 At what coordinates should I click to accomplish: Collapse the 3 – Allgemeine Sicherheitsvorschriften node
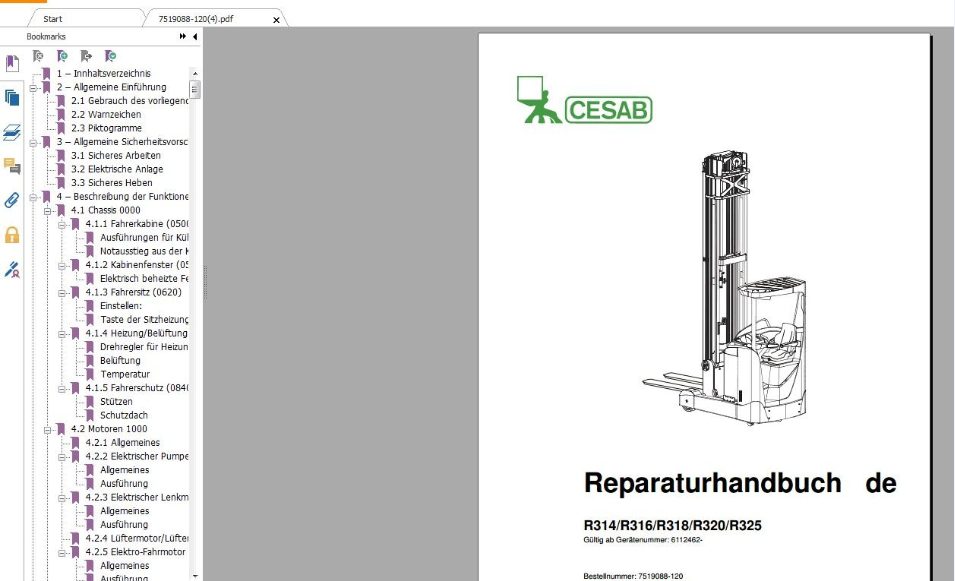(33, 143)
